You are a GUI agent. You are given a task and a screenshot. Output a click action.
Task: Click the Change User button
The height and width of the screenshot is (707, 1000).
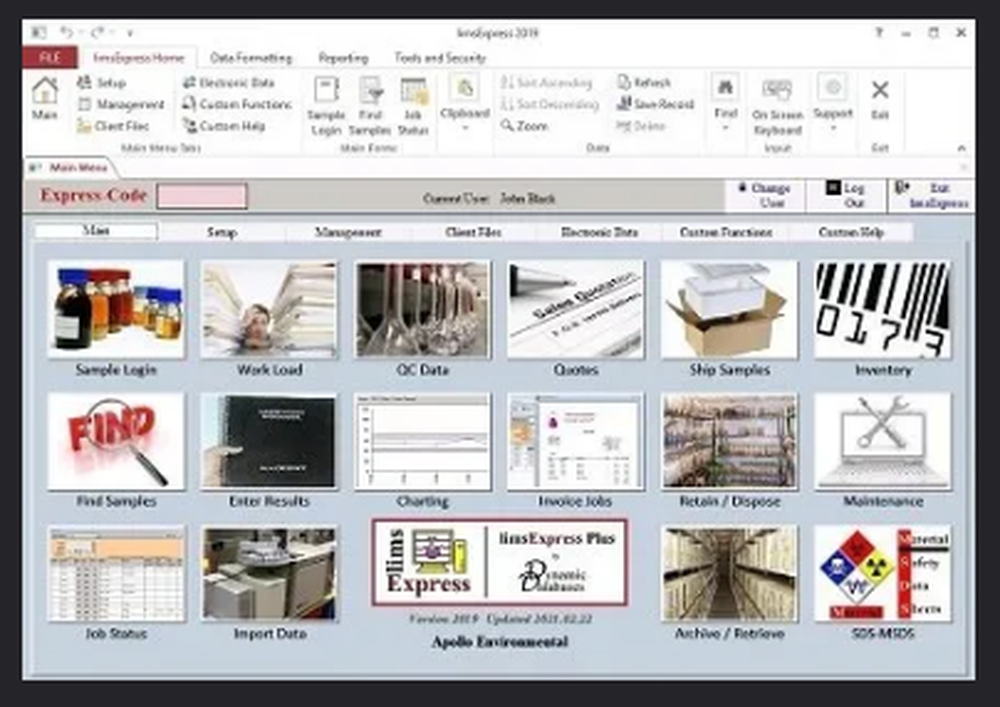pyautogui.click(x=765, y=195)
